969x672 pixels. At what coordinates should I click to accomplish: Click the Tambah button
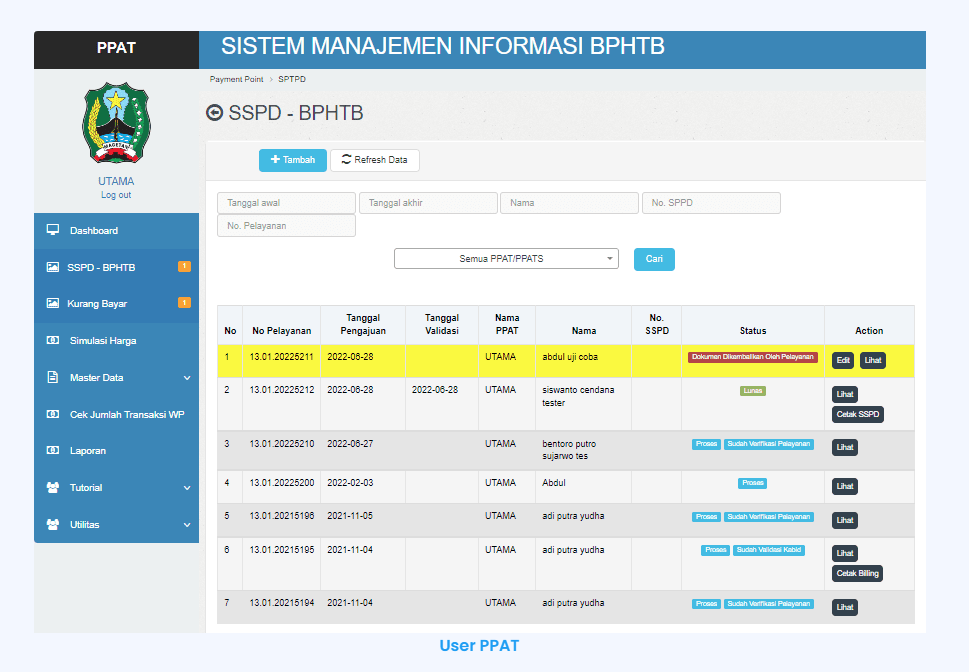point(293,160)
